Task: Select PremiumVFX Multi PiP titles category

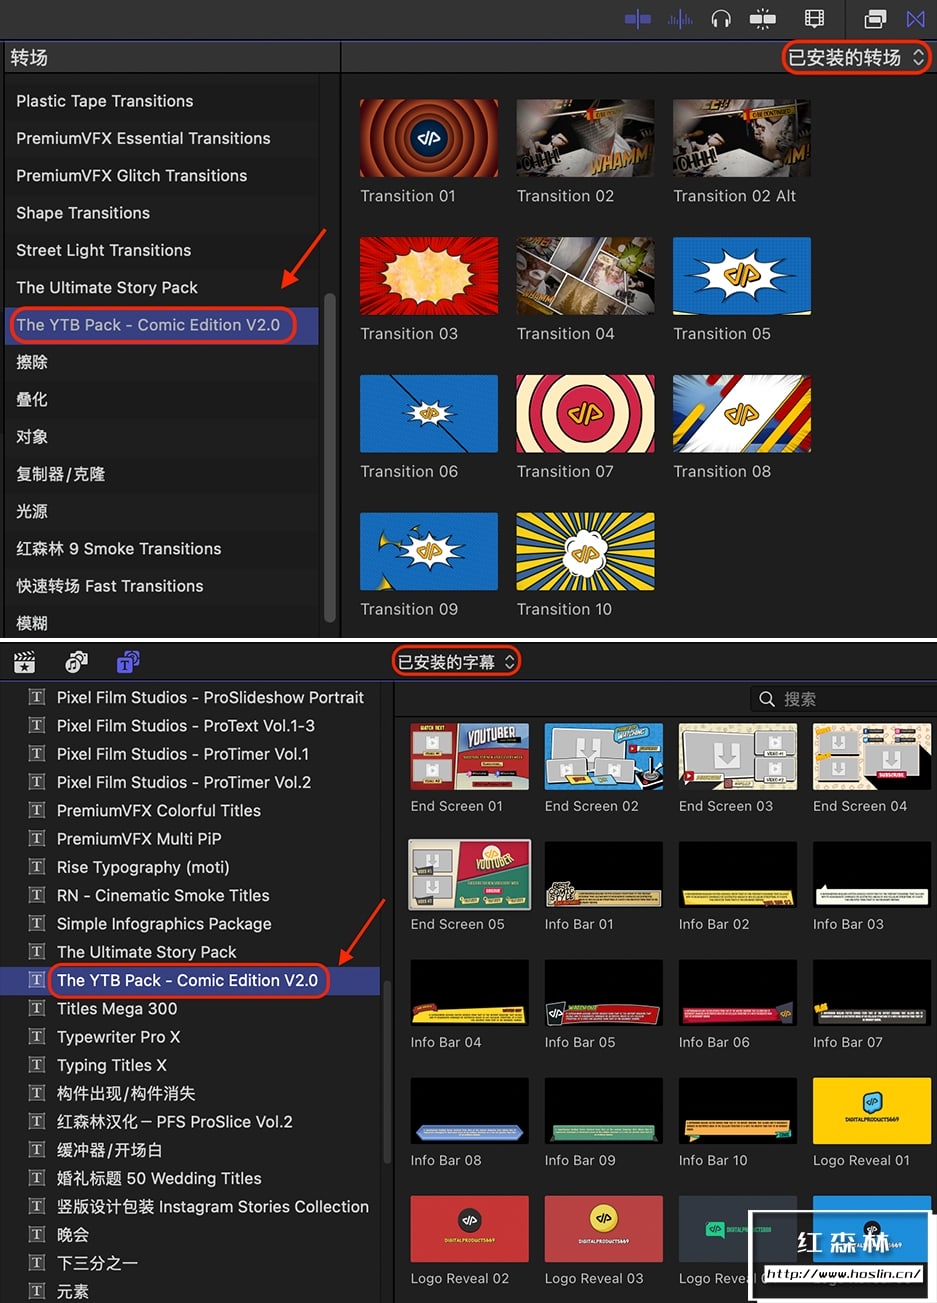Action: [x=139, y=839]
